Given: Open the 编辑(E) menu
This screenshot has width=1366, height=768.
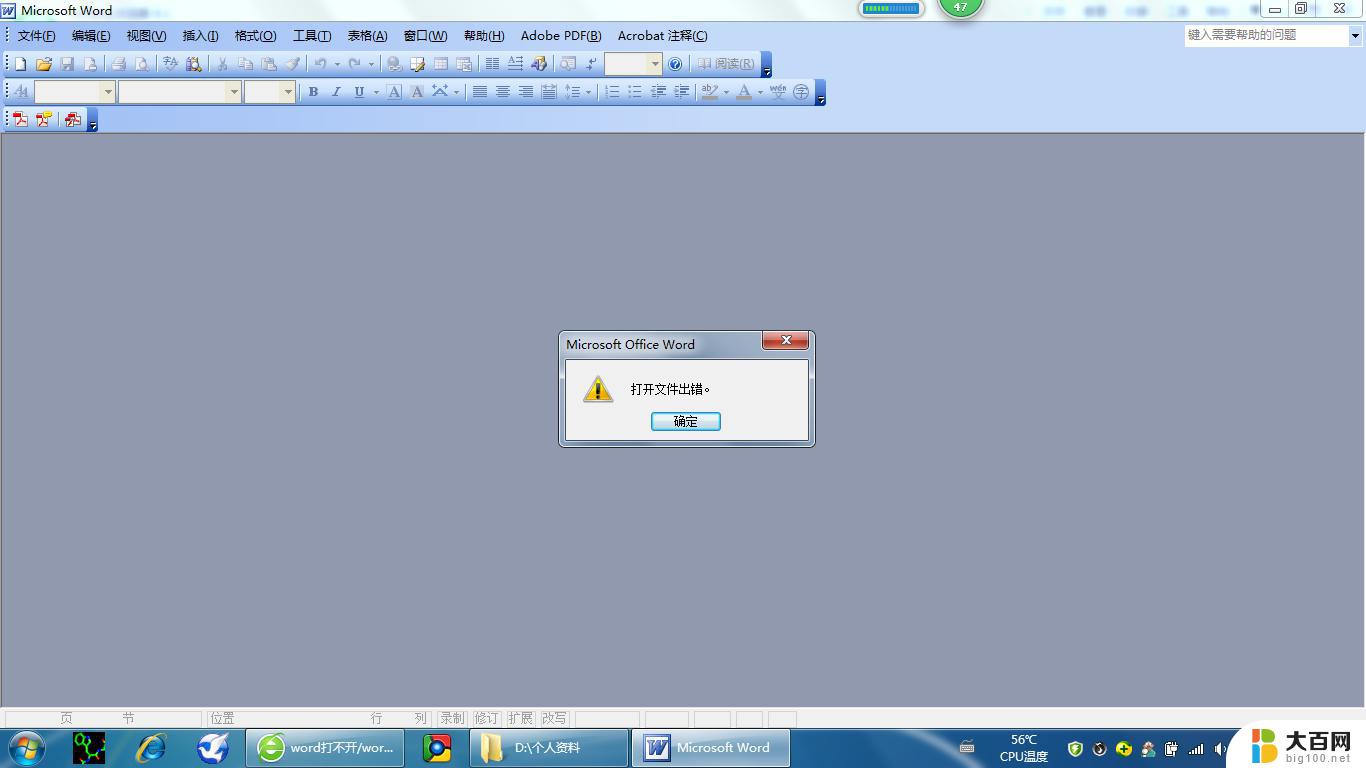Looking at the screenshot, I should pyautogui.click(x=91, y=36).
